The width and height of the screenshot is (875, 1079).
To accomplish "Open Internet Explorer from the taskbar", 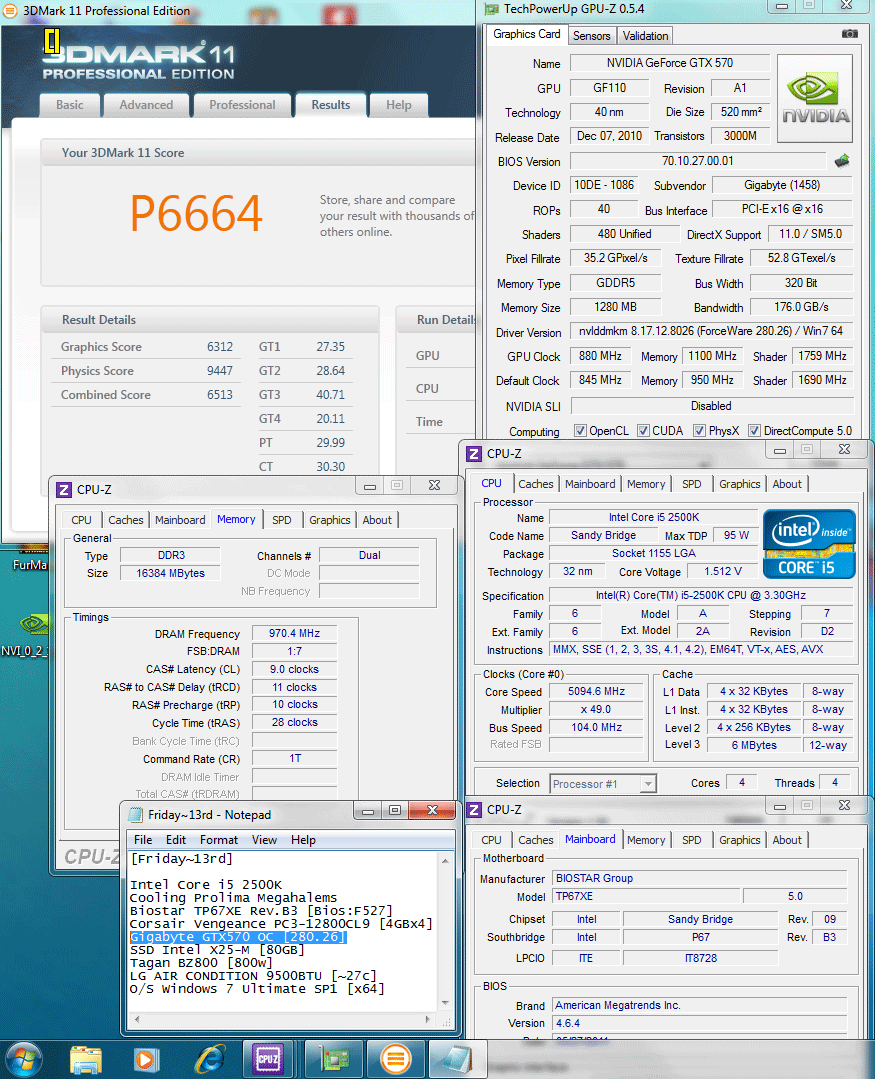I will pos(210,1059).
